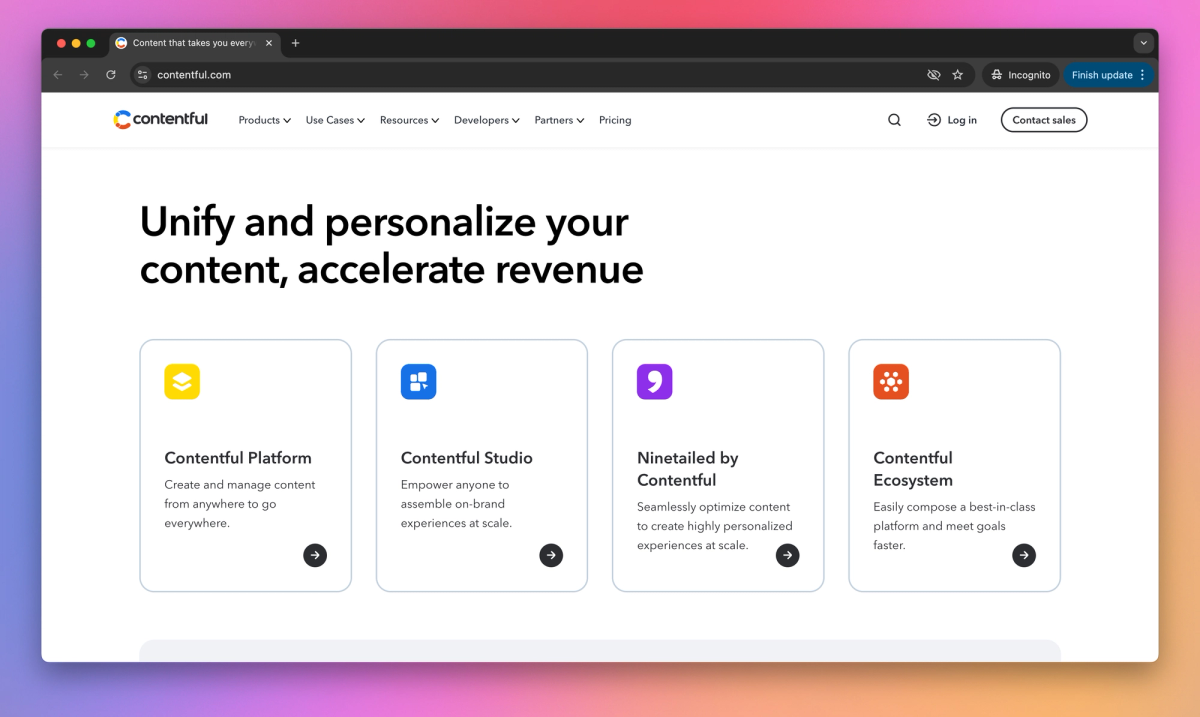Go back with the browser back arrow
Viewport: 1200px width, 717px height.
[58, 75]
